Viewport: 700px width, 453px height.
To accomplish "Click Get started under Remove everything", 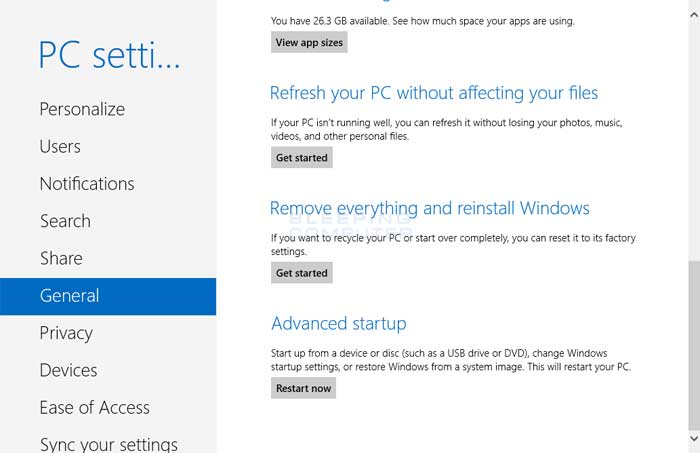I will coord(301,273).
